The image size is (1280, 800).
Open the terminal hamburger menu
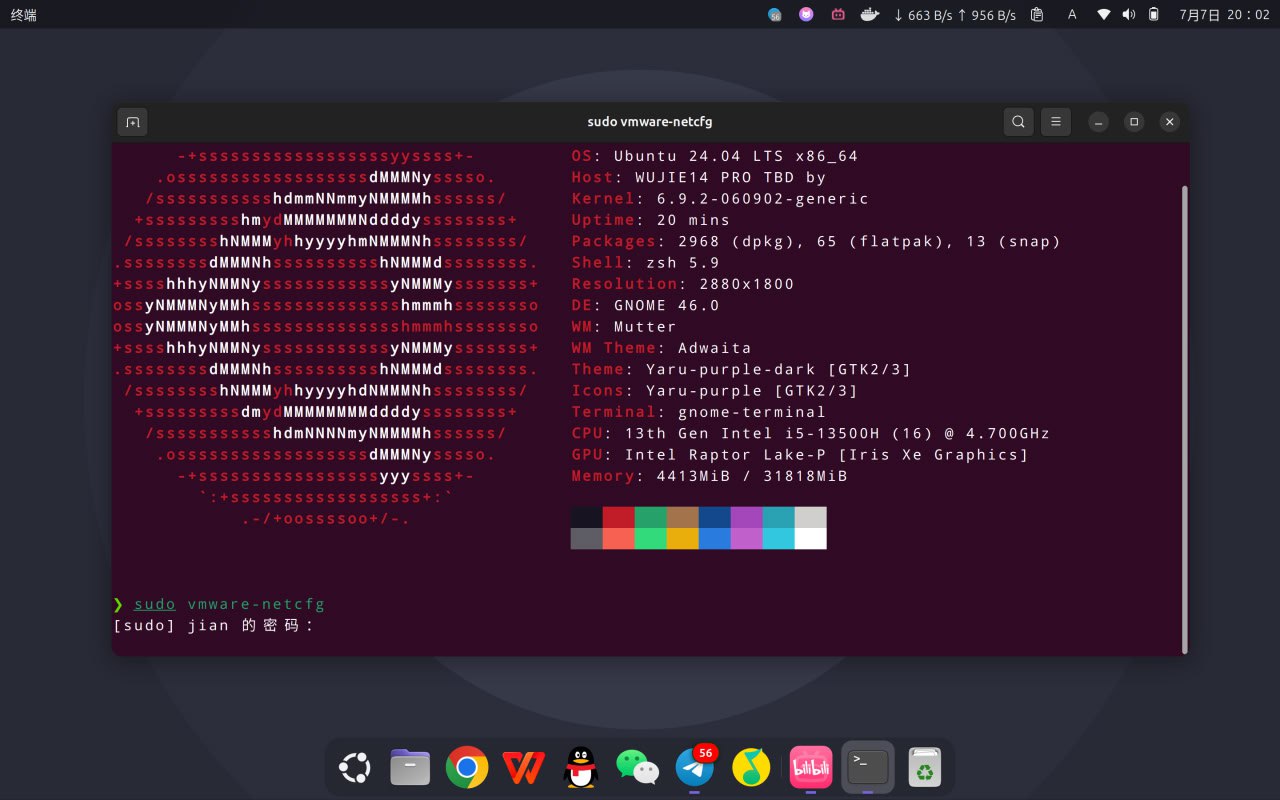[x=1055, y=122]
